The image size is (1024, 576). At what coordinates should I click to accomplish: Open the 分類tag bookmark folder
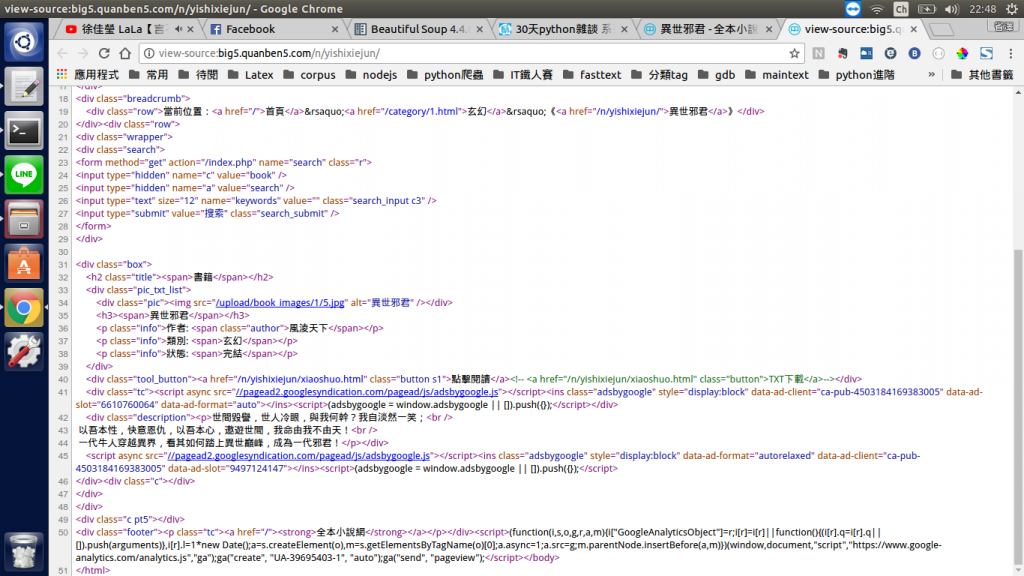(x=660, y=75)
